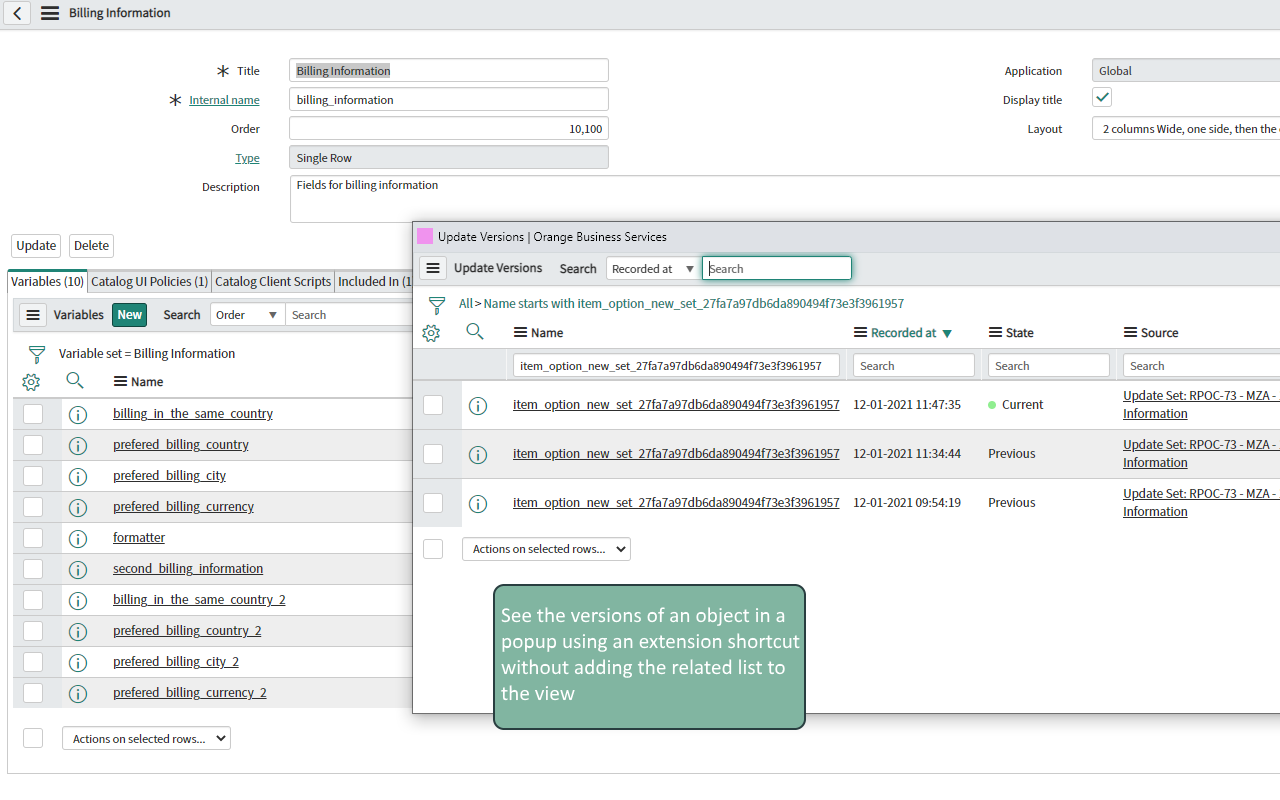Open the hamburger context menu beside Billing Information
Screen dimensions: 1280x800
[x=49, y=13]
